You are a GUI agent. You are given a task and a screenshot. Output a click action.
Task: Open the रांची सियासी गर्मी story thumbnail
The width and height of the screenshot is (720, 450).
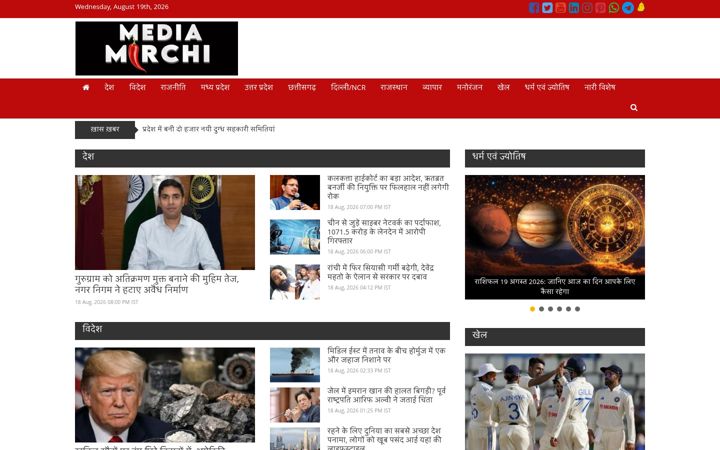295,282
